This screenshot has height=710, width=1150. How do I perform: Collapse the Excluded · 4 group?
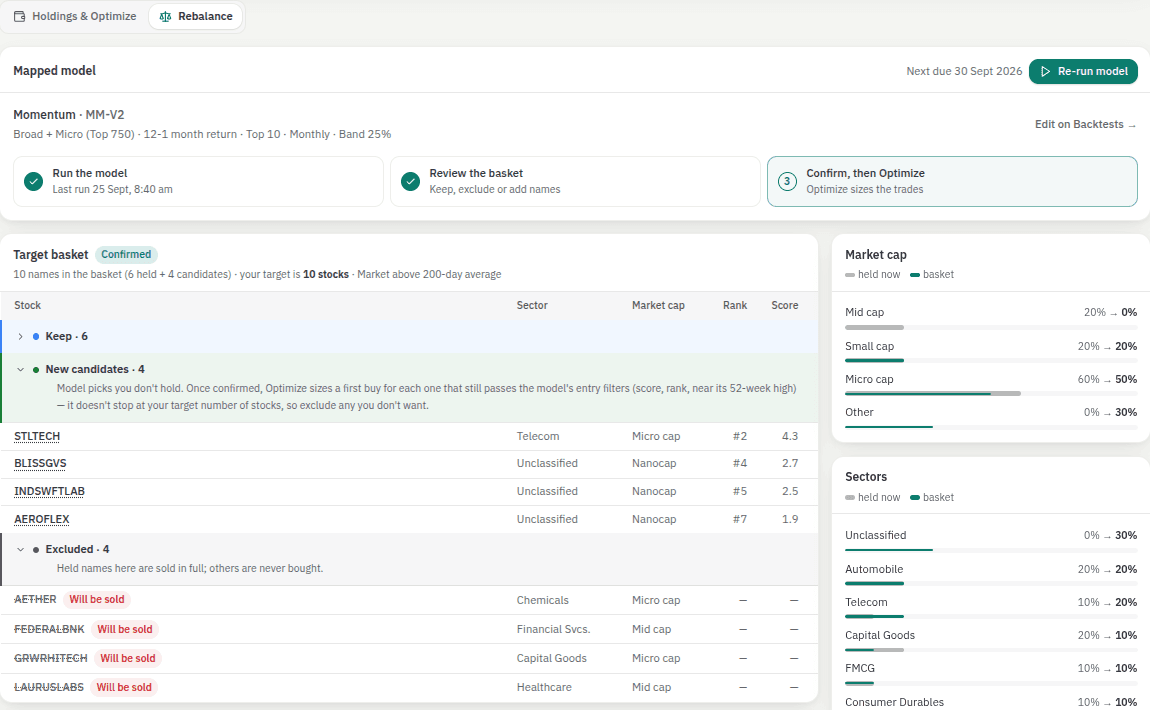(21, 549)
